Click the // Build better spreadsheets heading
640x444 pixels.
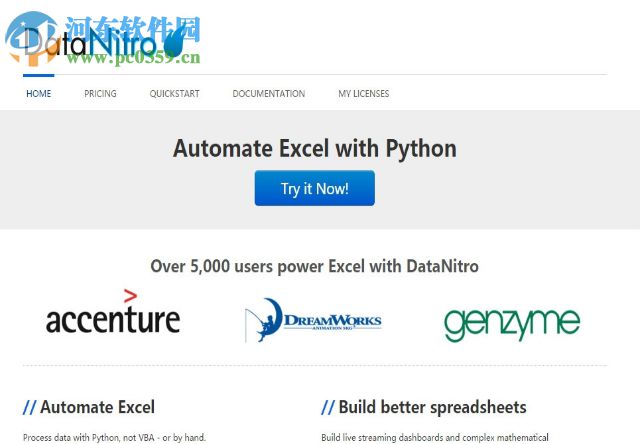click(424, 407)
